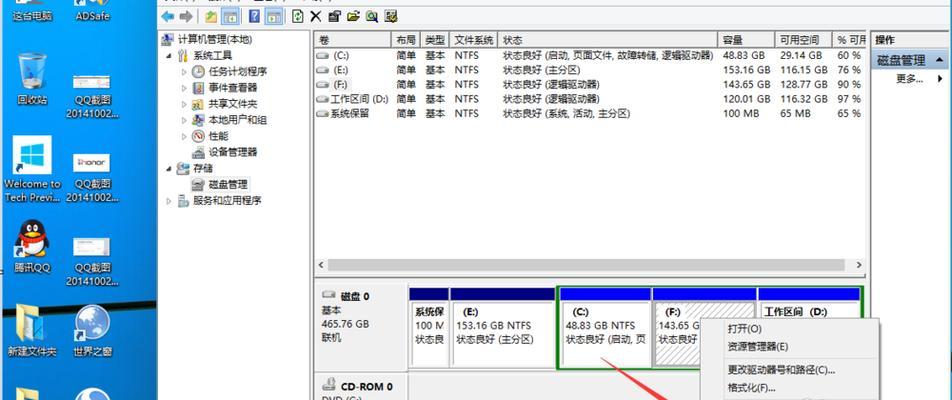Toggle the show/hide console tree icon
The height and width of the screenshot is (400, 952).
(229, 16)
